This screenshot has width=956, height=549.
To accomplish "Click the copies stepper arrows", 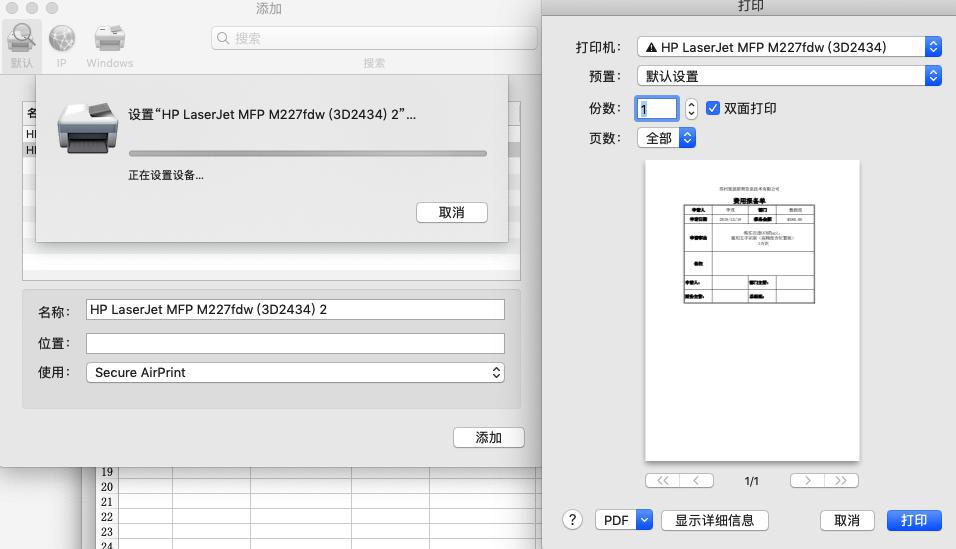I will (691, 109).
